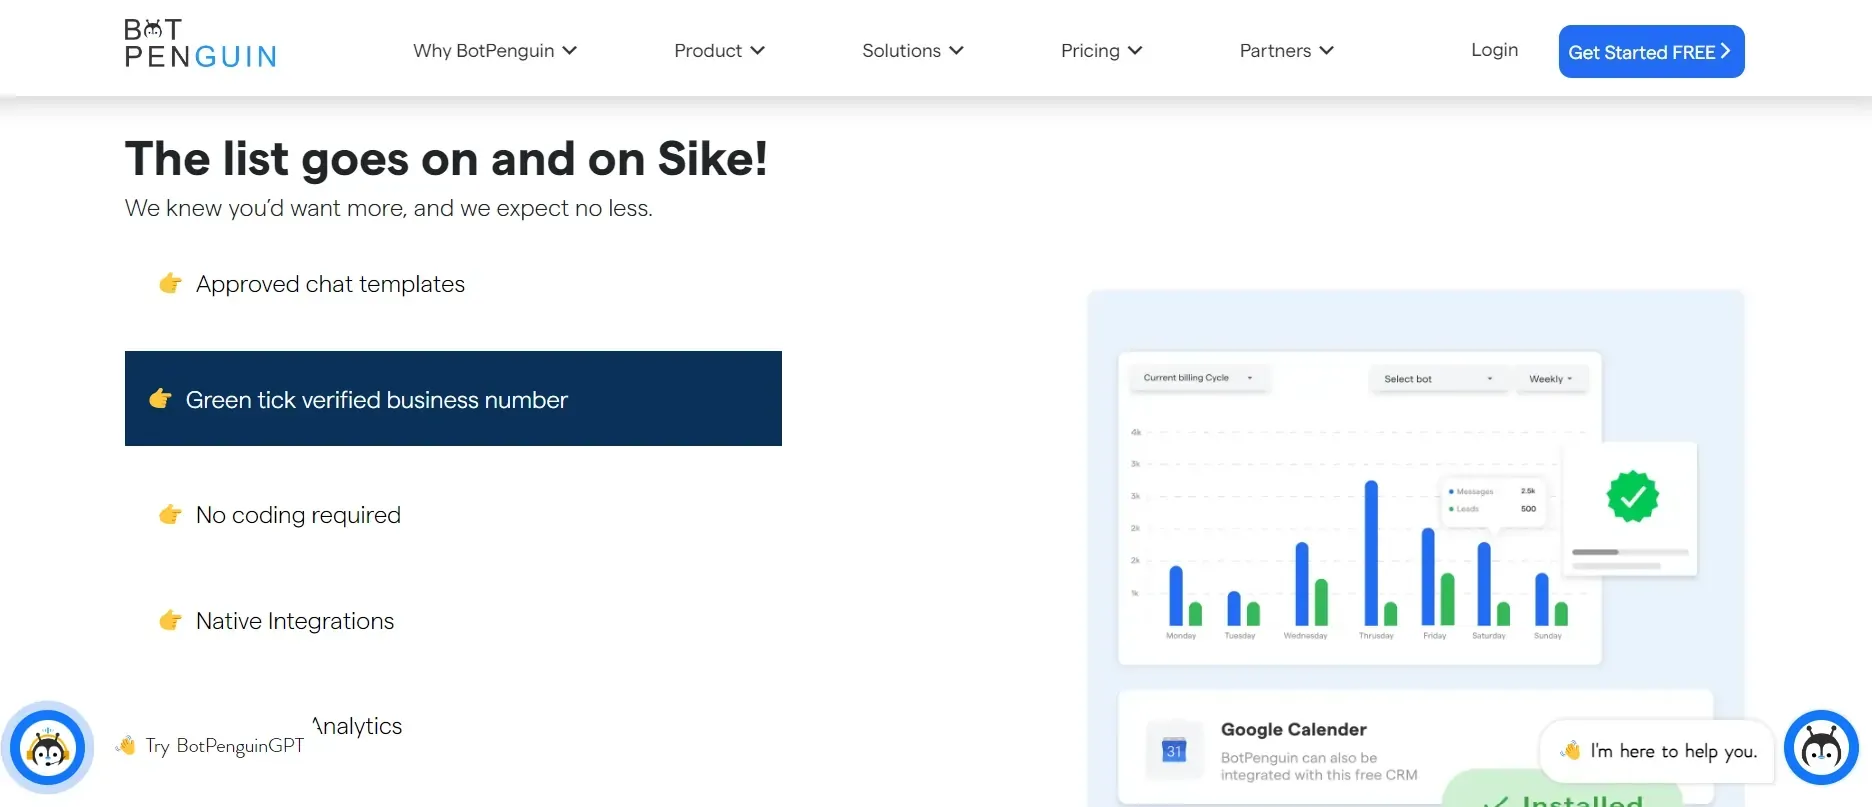Click pointing hand icon beside Native Integrations
1872x807 pixels.
pyautogui.click(x=170, y=620)
